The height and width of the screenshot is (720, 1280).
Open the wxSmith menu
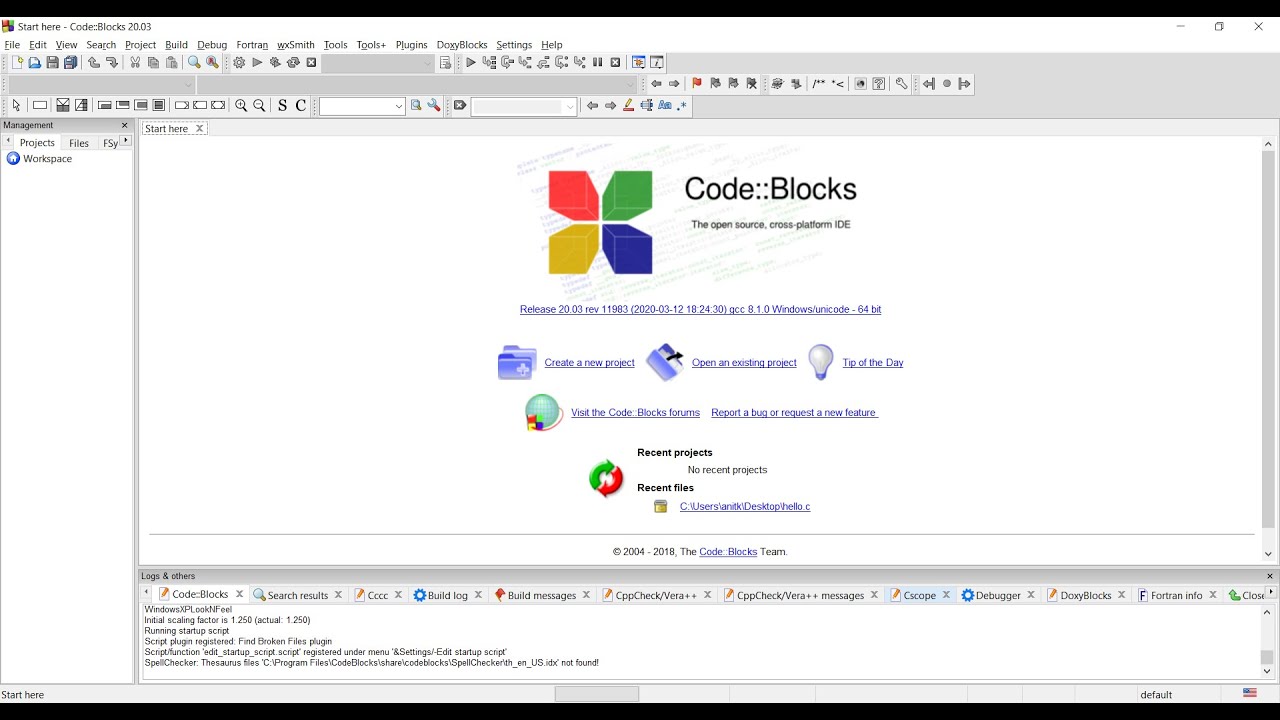coord(296,45)
